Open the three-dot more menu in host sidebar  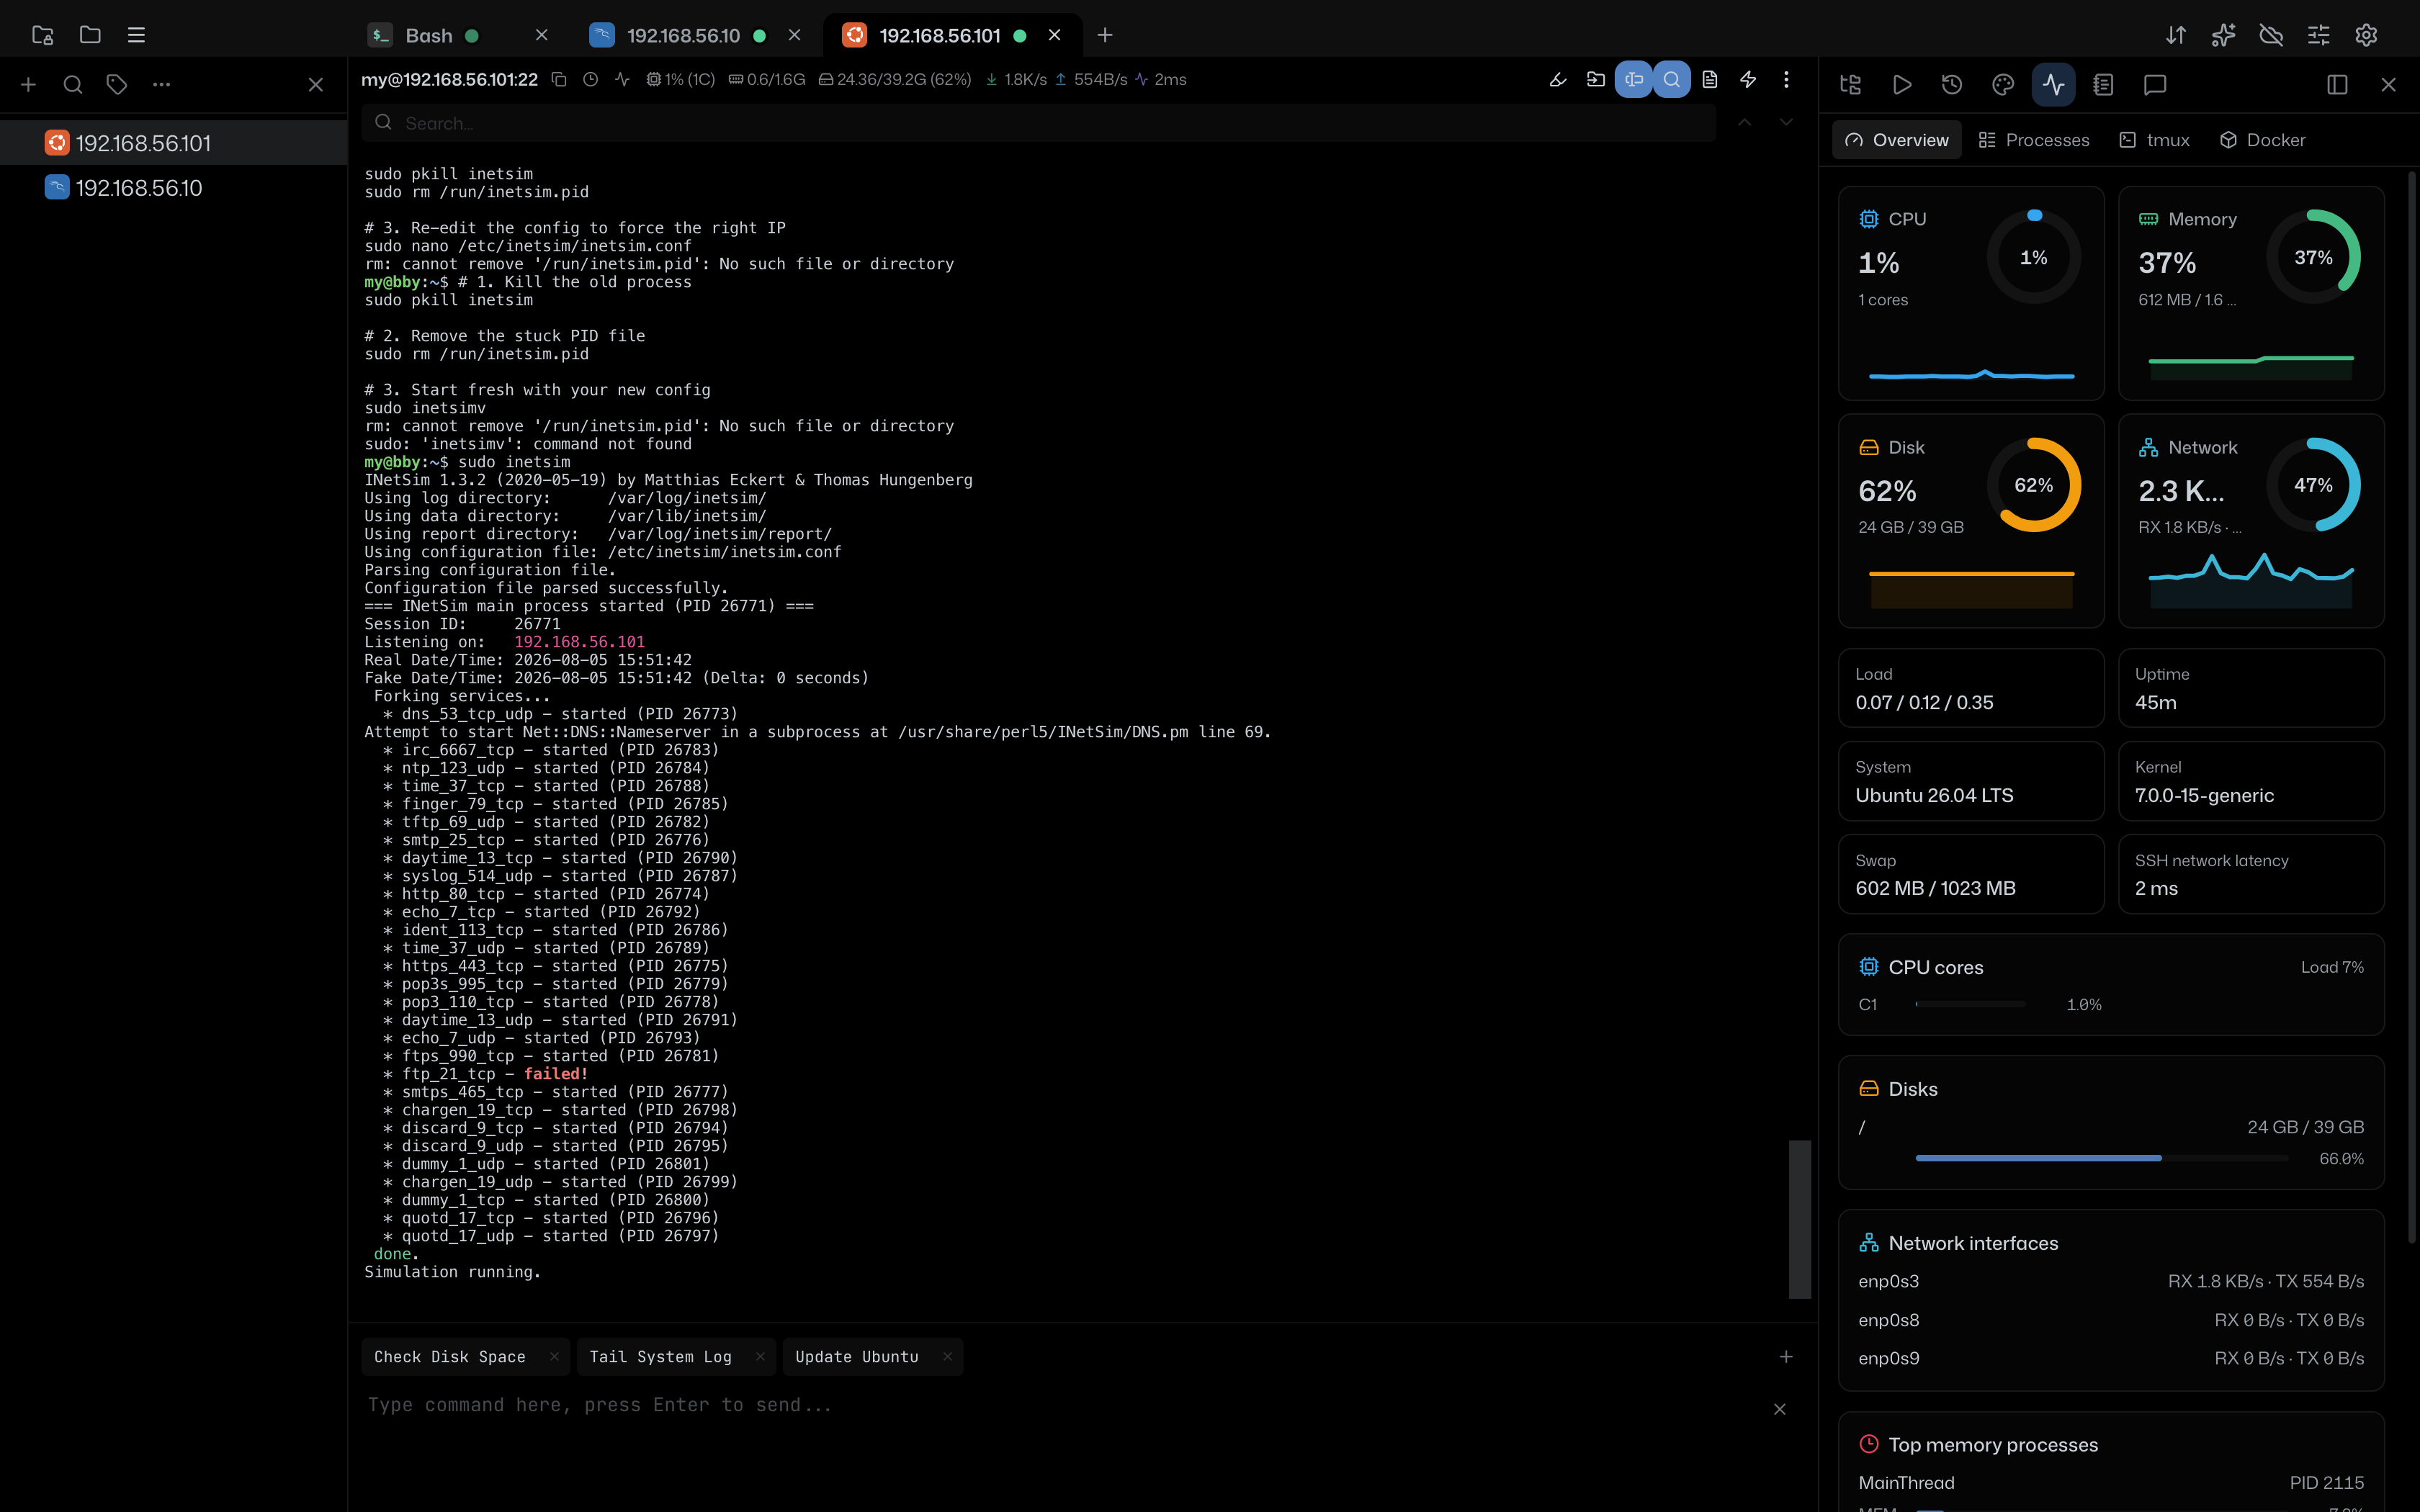161,85
